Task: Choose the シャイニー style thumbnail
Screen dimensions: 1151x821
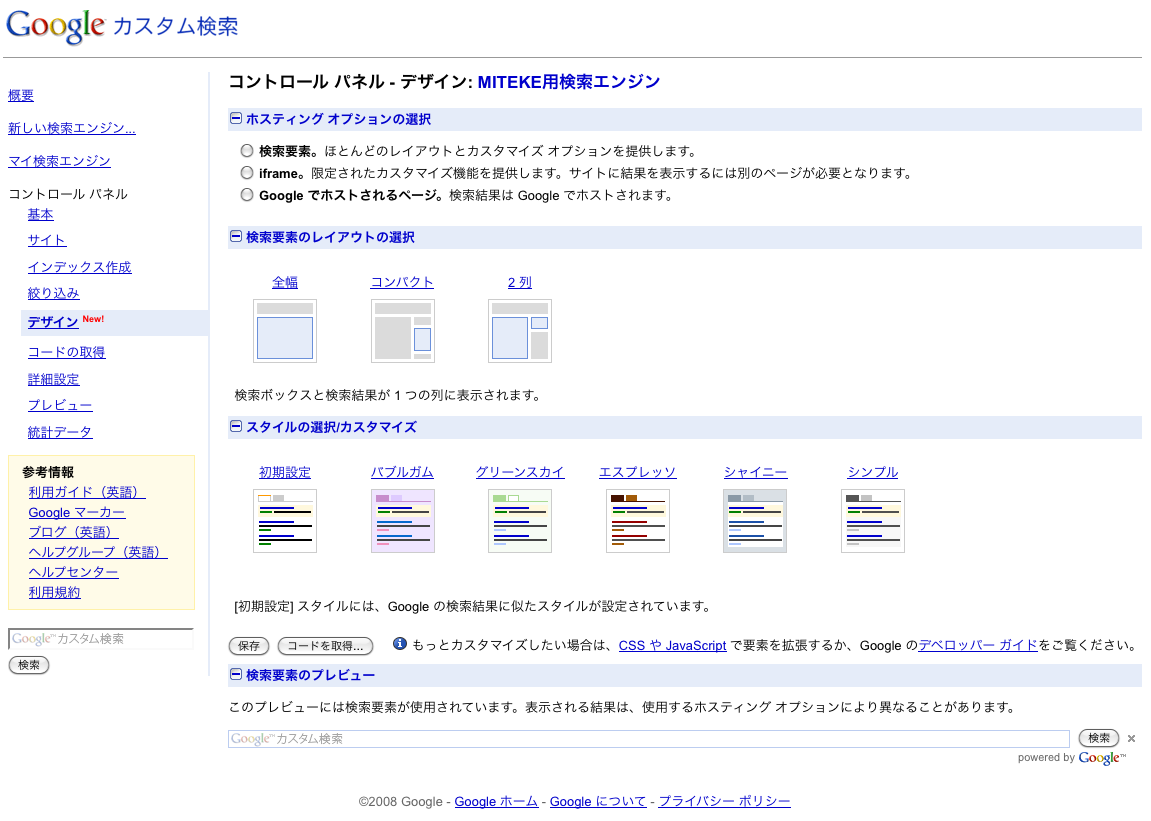Action: point(755,521)
